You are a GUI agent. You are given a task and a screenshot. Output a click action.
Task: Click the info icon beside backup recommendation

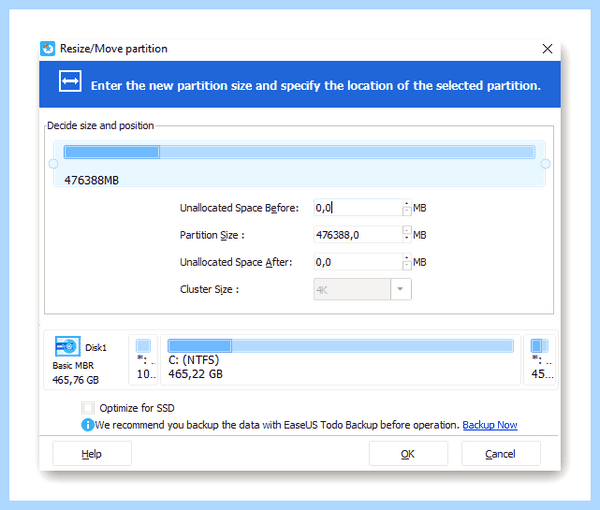[87, 425]
